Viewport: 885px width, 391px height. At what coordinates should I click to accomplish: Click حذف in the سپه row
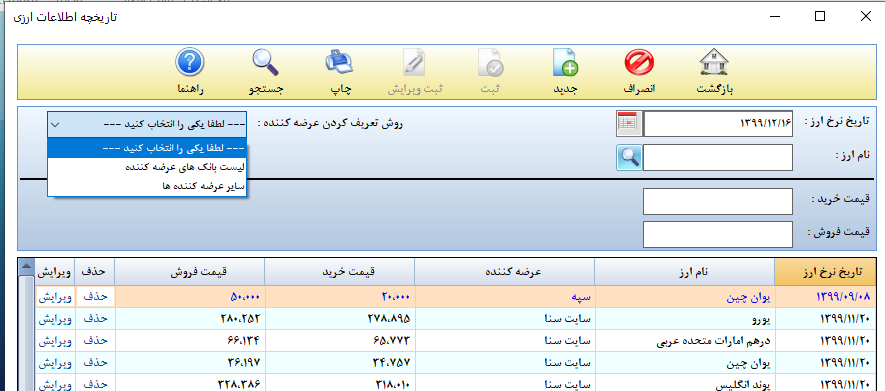pos(95,296)
